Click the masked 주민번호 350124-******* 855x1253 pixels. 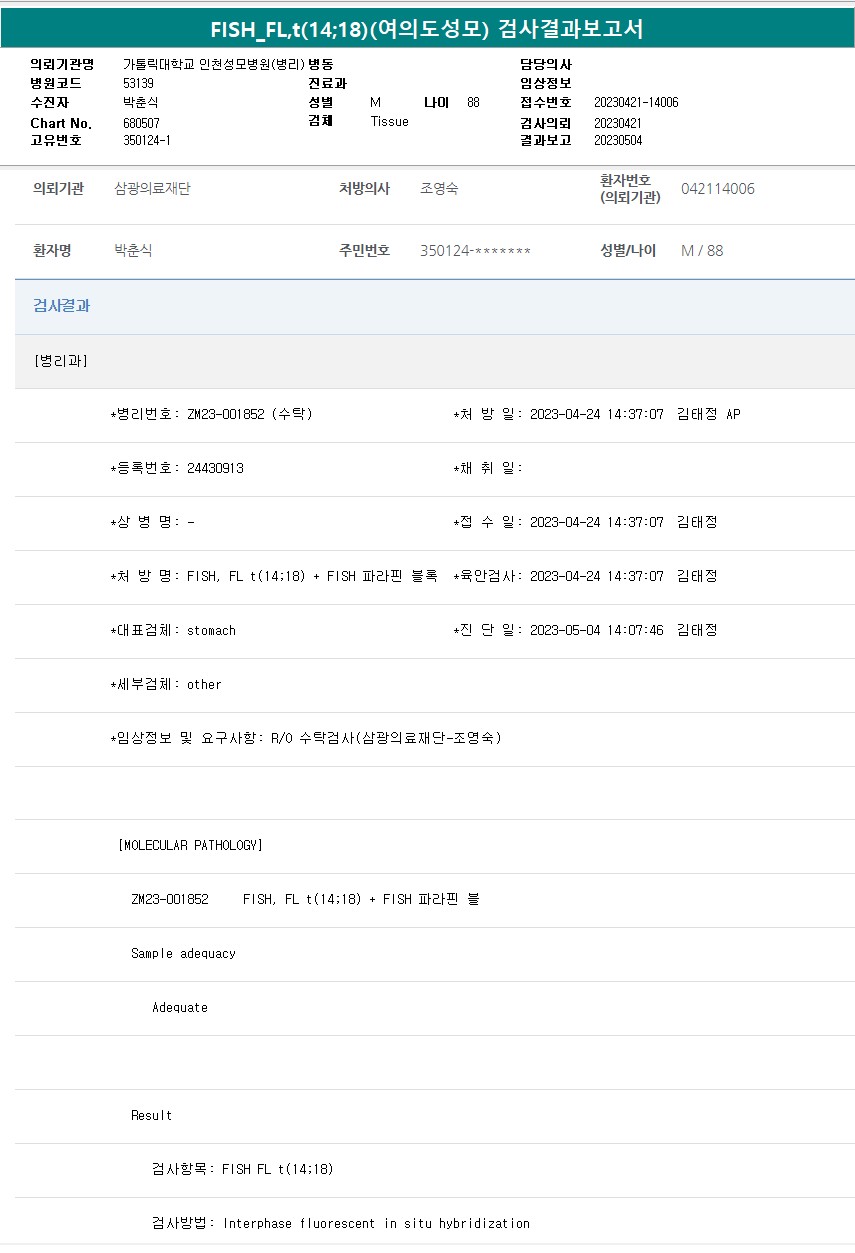coord(475,251)
